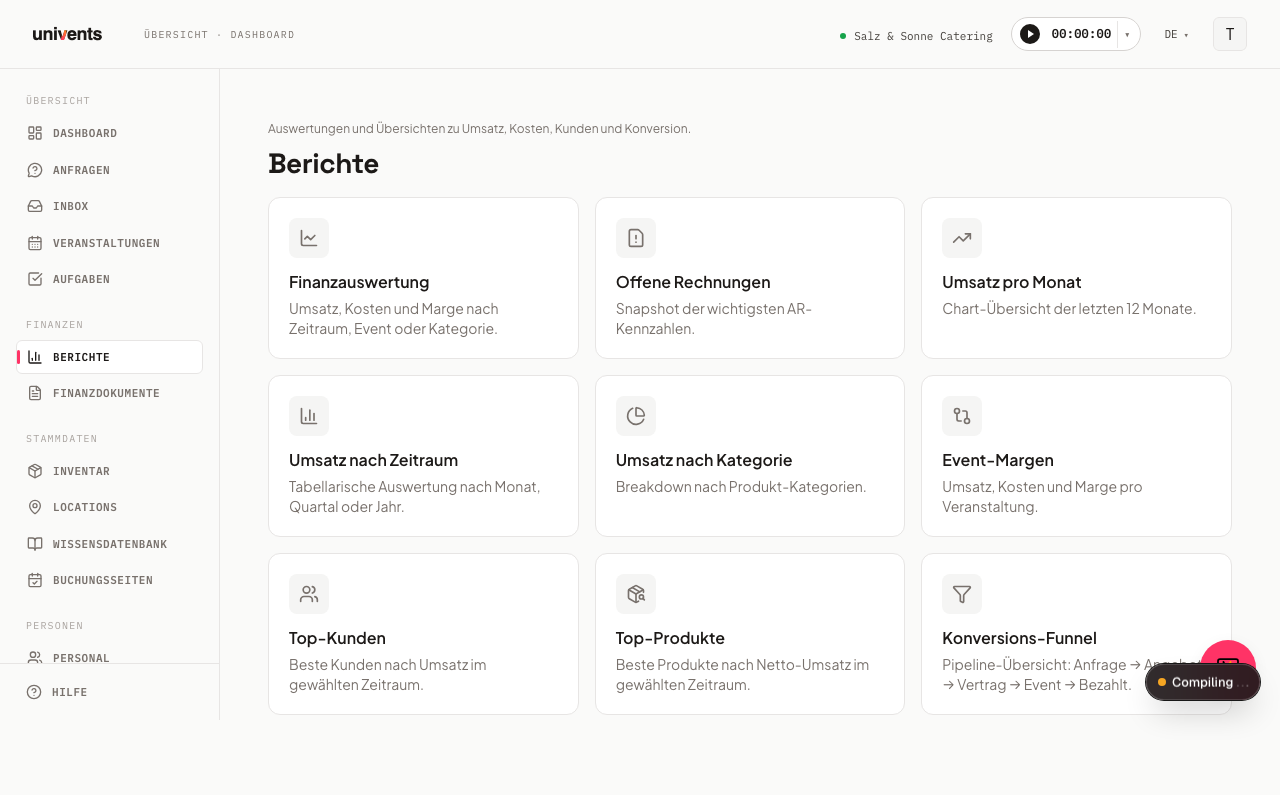The image size is (1280, 795).
Task: Click Top-Kunden users icon
Action: pos(309,594)
